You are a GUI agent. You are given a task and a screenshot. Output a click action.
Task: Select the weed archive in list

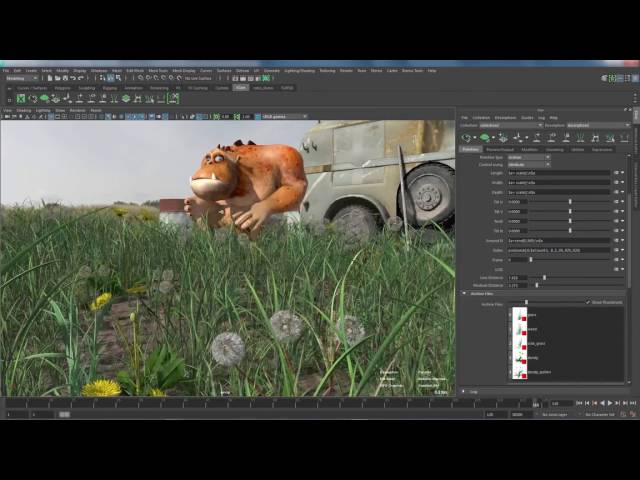532,329
